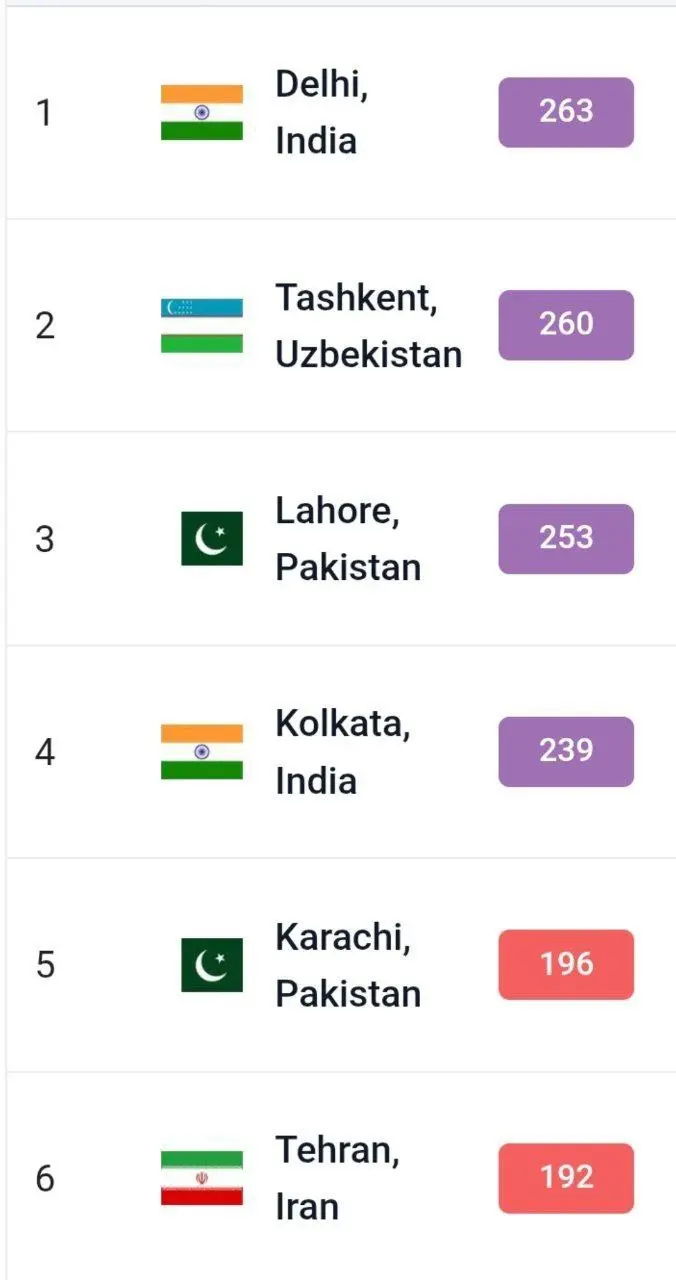
Task: Click rank number 1 in the list
Action: [43, 113]
